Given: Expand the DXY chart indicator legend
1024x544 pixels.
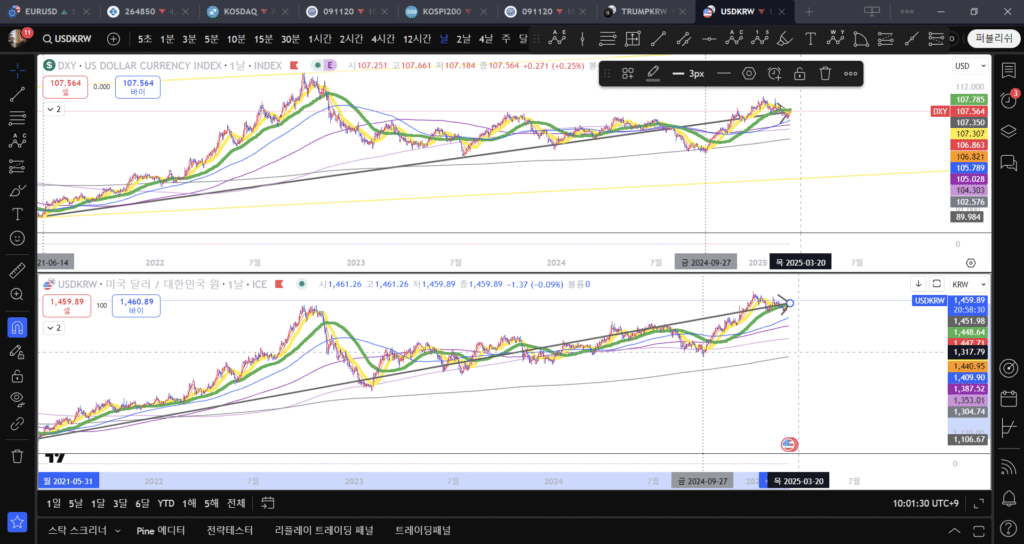Looking at the screenshot, I should click(x=54, y=109).
